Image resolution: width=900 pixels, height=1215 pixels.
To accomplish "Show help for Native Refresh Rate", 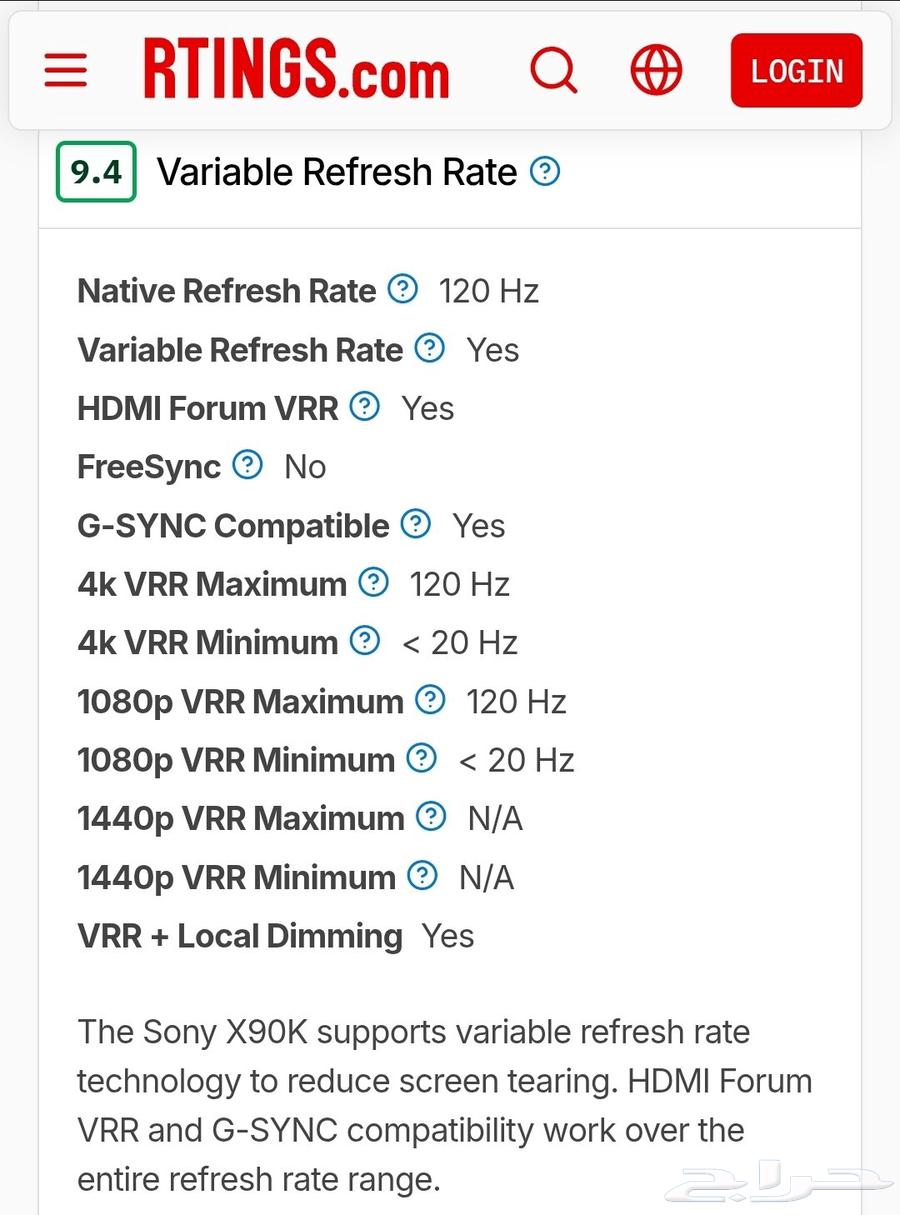I will coord(402,290).
